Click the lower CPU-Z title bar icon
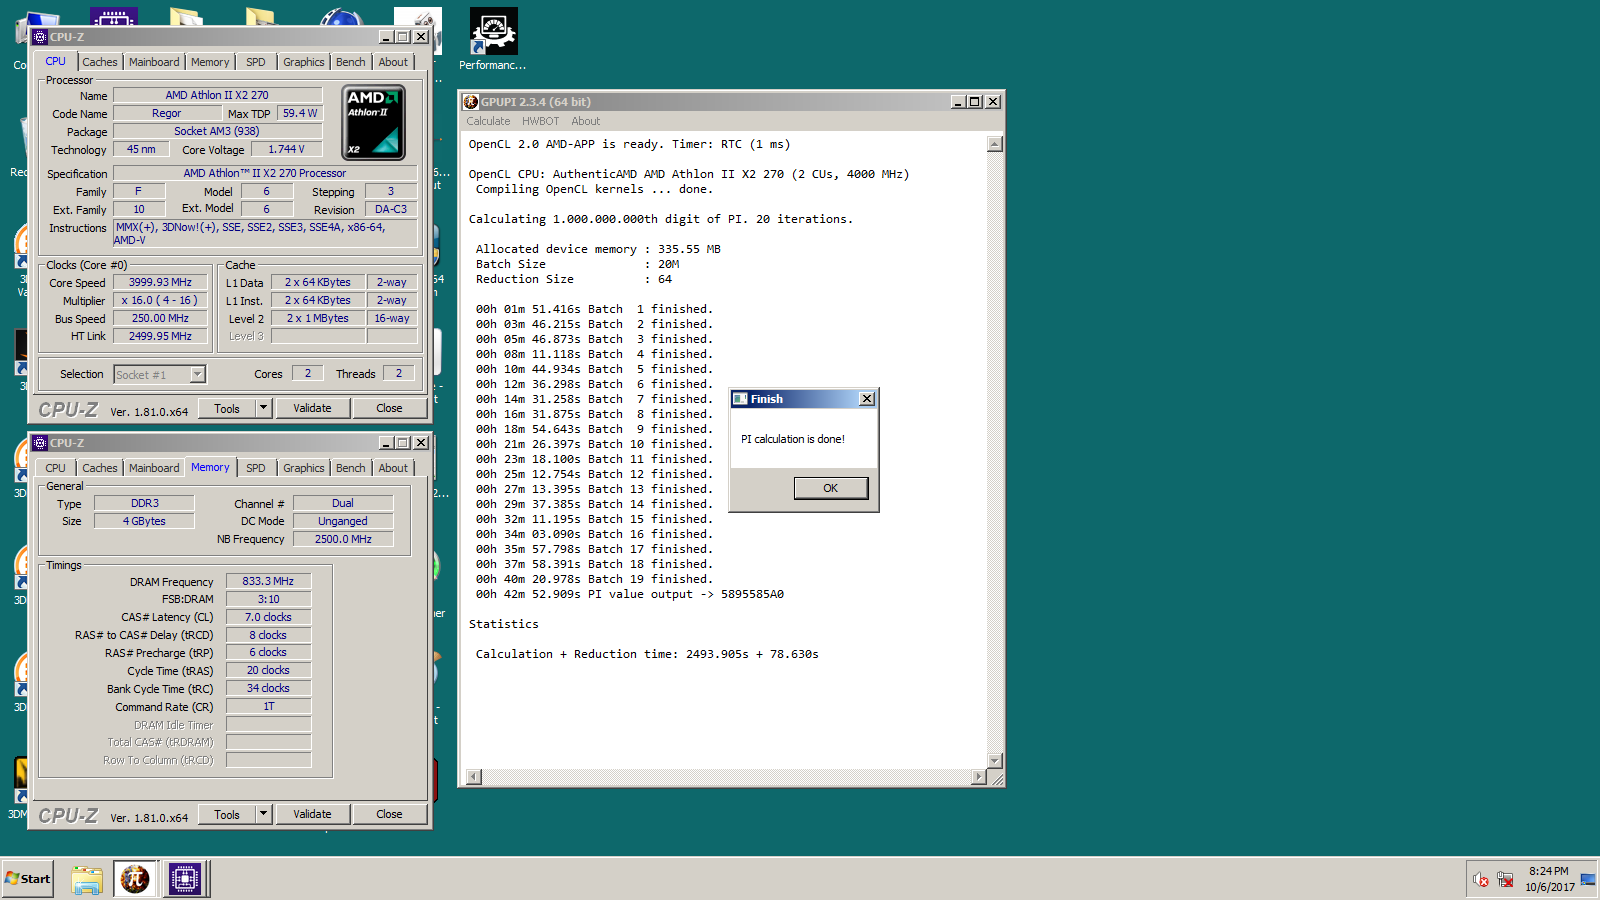The width and height of the screenshot is (1600, 900). 40,443
